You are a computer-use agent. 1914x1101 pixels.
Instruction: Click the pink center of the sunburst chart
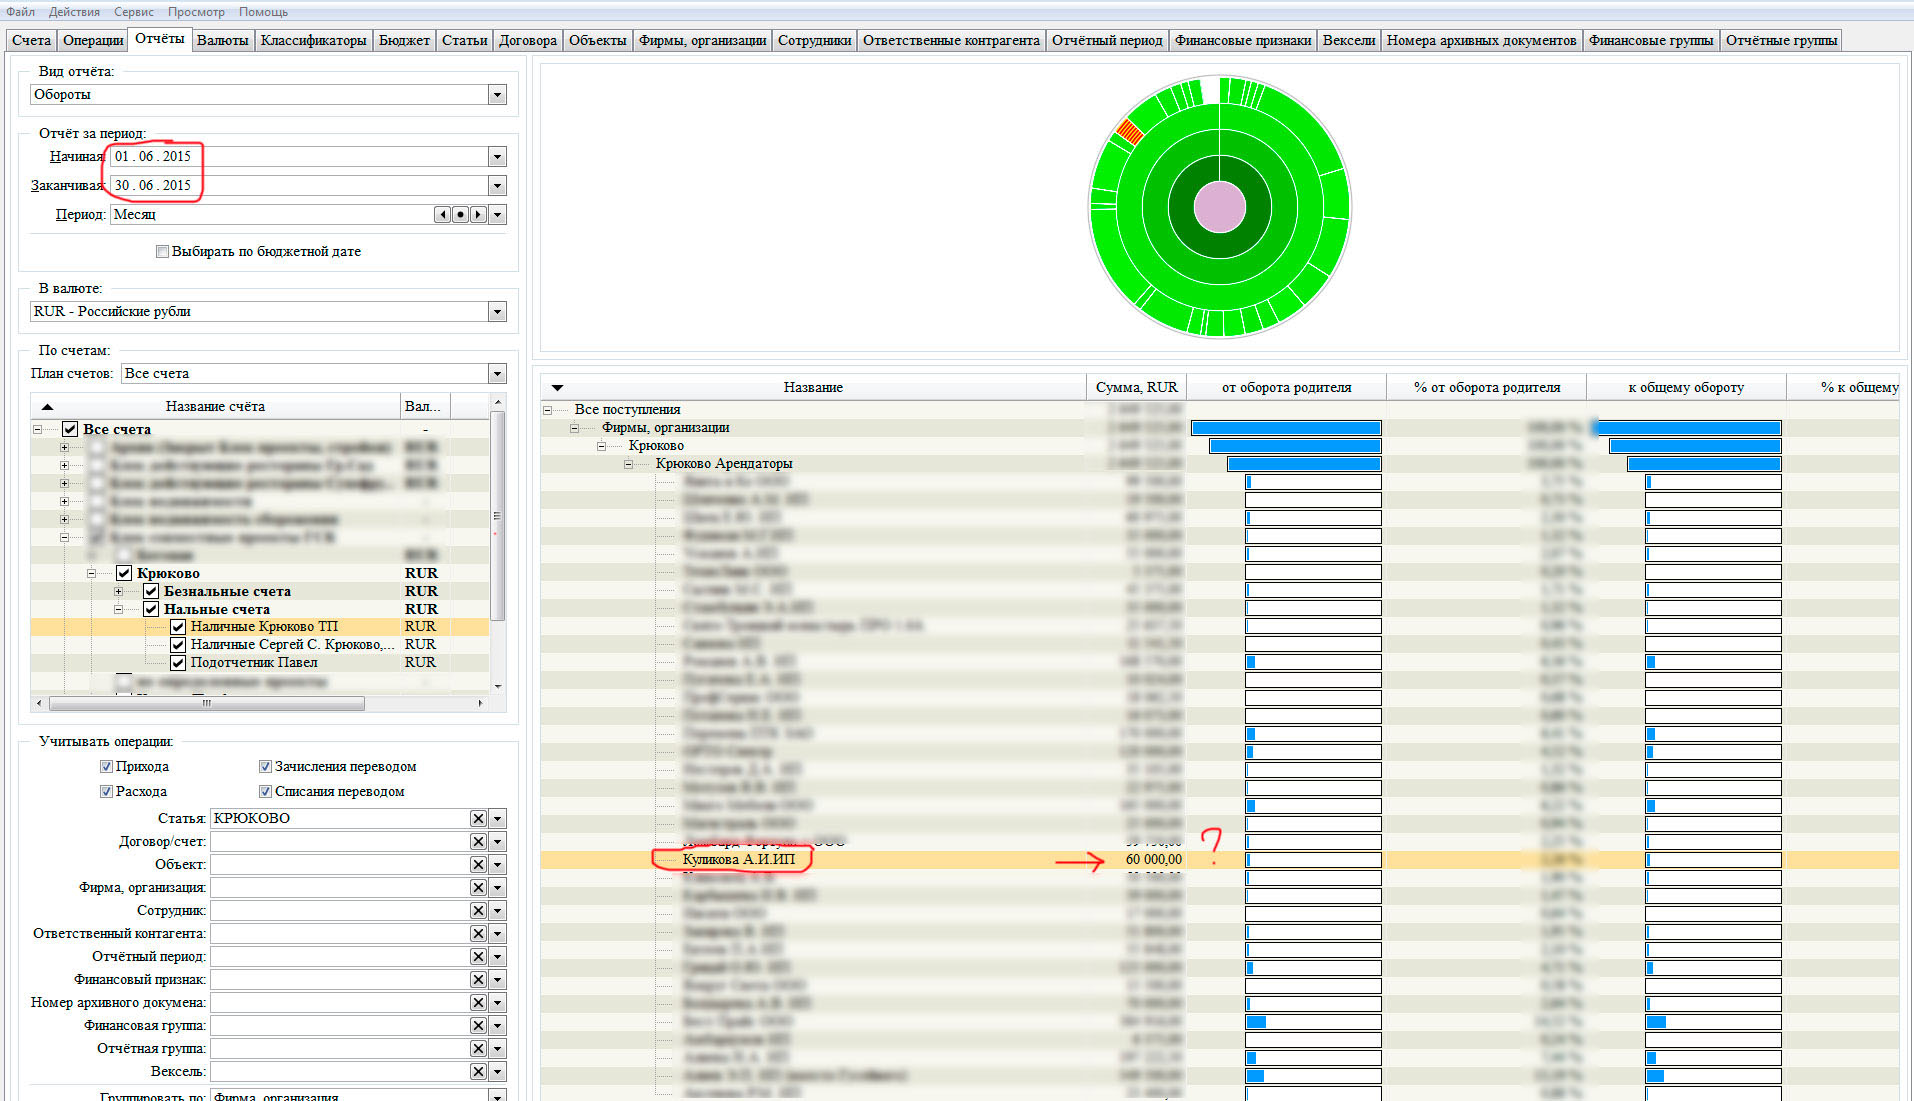(x=1219, y=208)
